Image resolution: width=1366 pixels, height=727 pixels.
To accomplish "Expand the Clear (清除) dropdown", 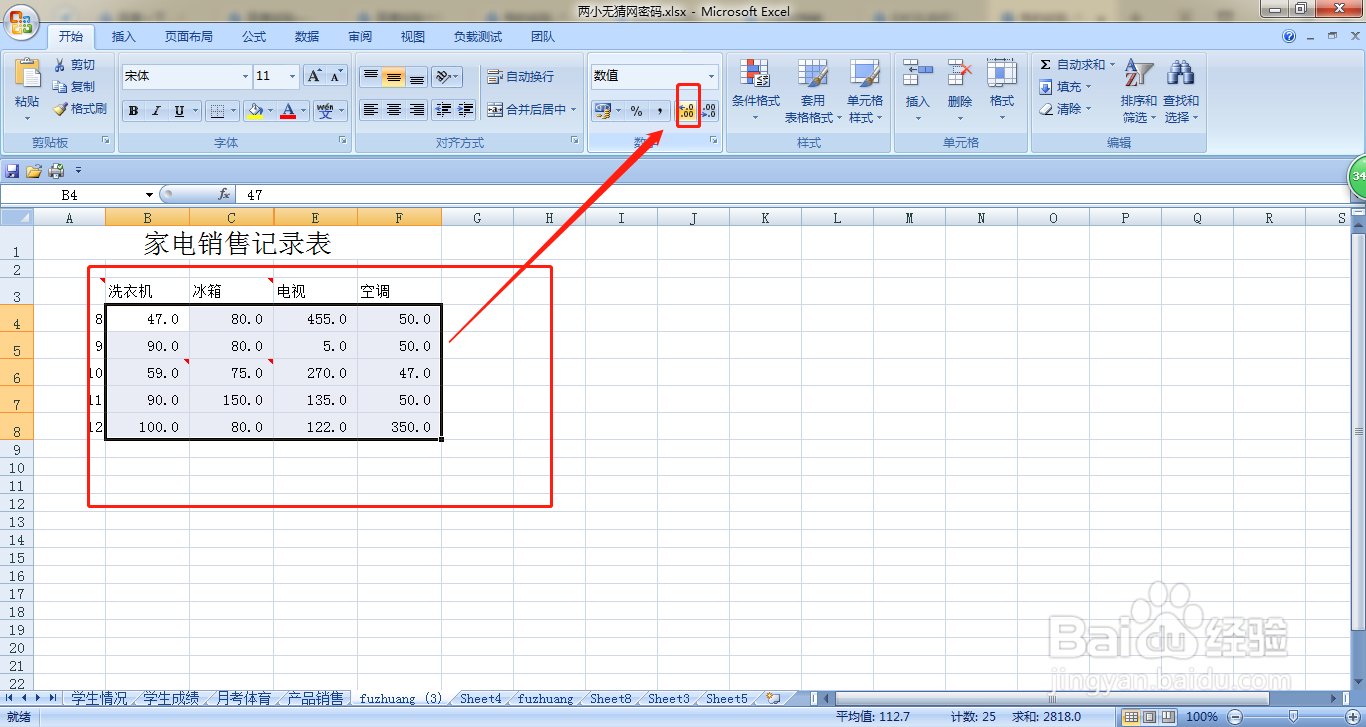I will pos(1089,109).
